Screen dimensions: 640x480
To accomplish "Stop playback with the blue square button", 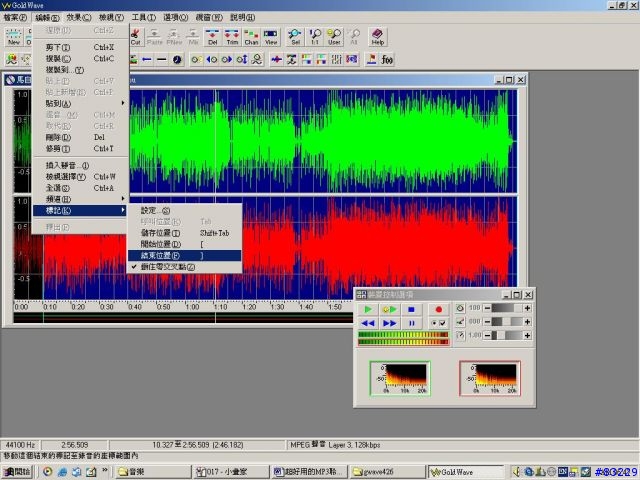I will (411, 309).
